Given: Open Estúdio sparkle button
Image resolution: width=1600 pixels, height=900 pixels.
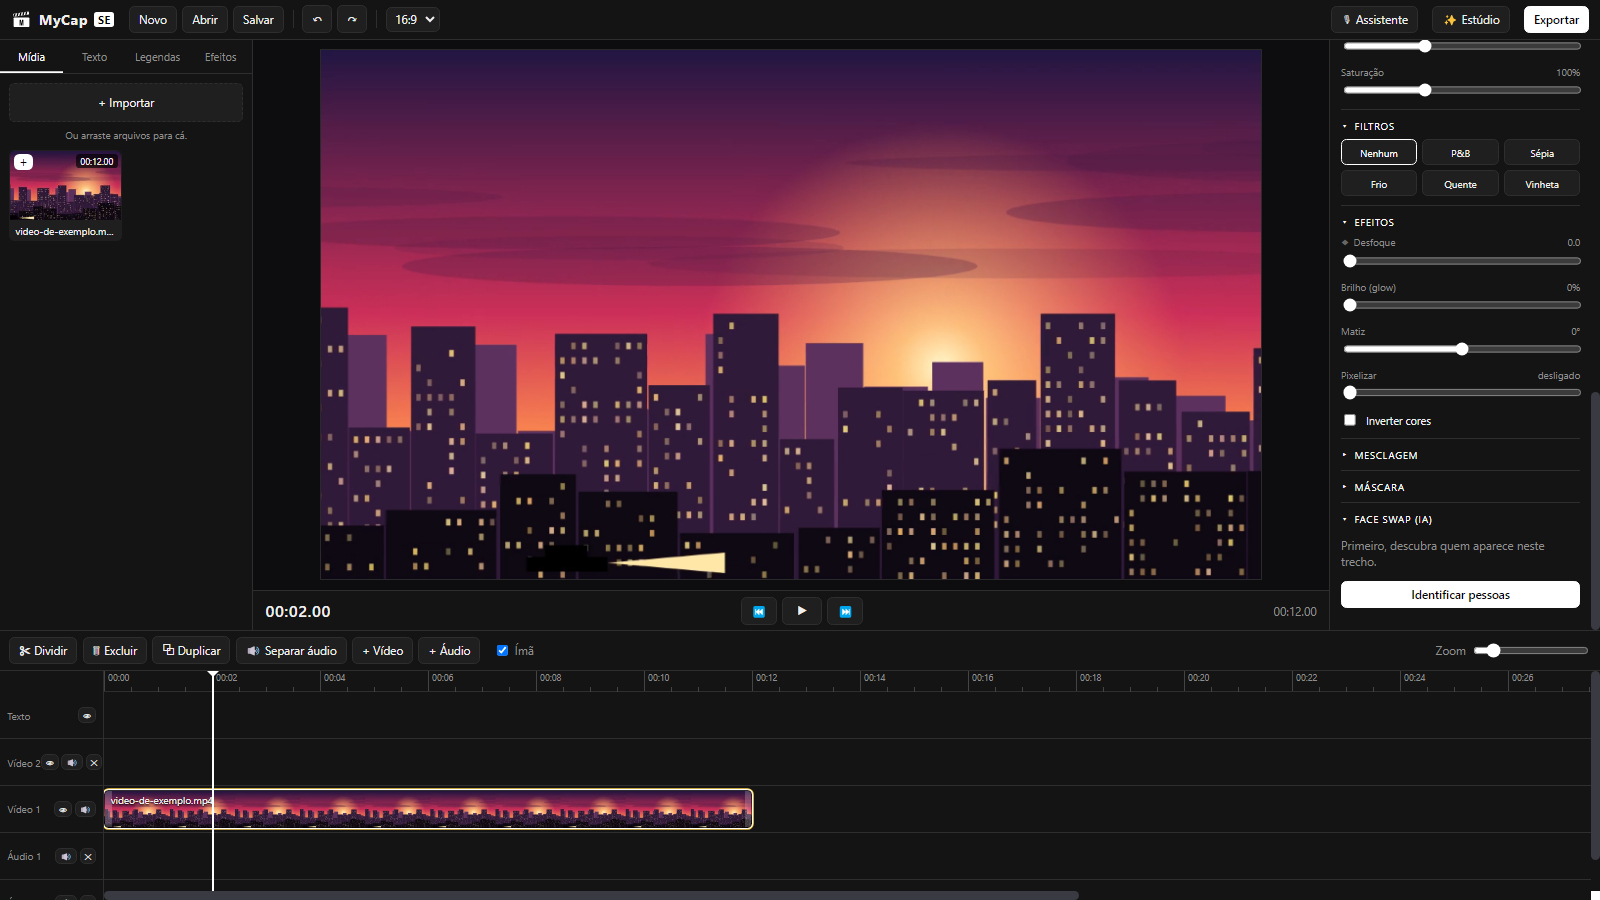Looking at the screenshot, I should tap(1471, 20).
